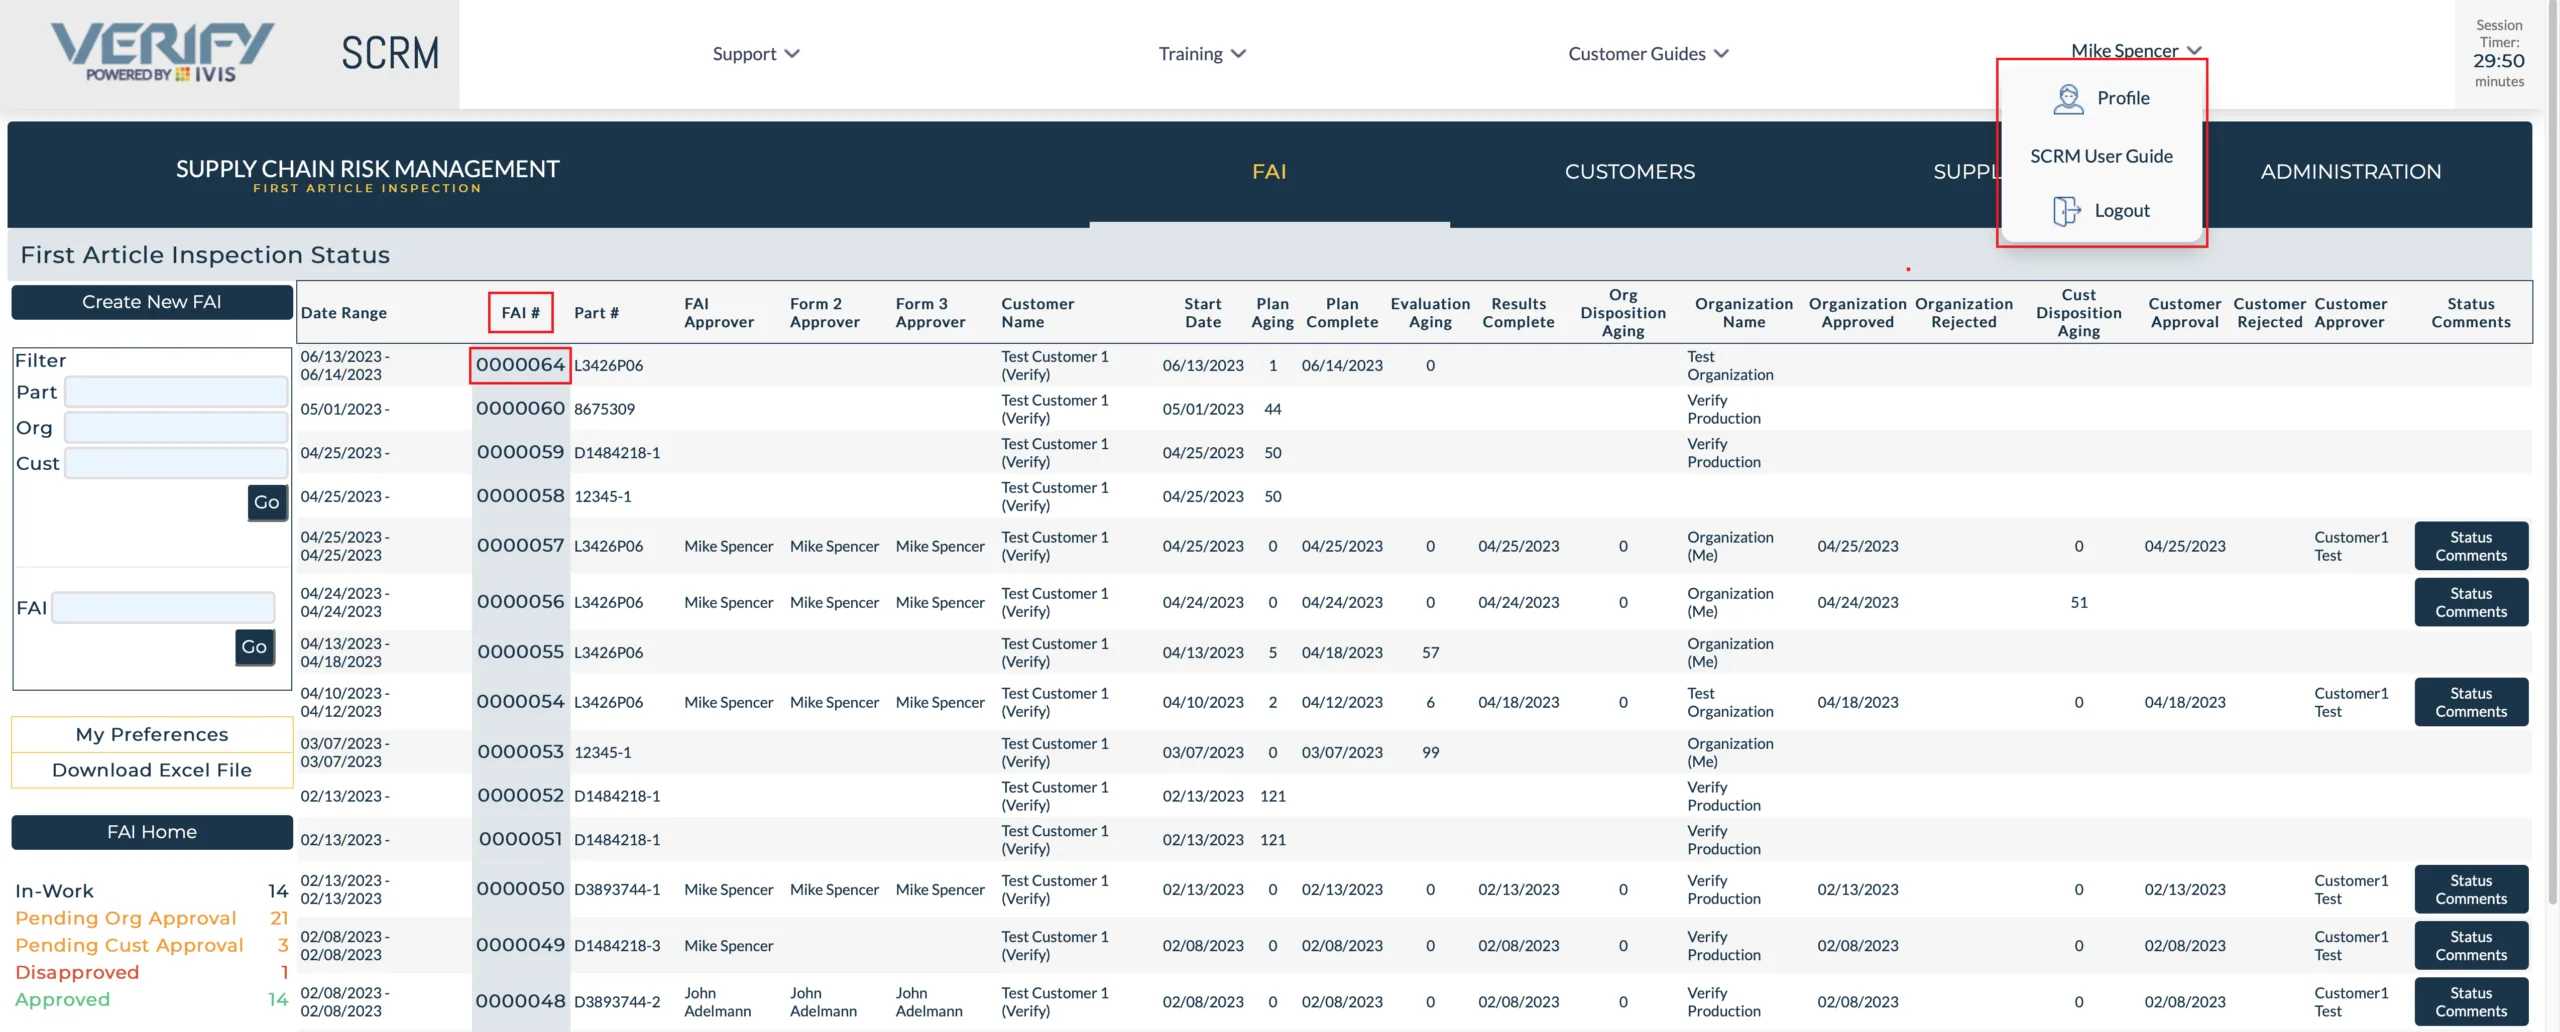Filter by Pending Cust Approval status

(152, 945)
